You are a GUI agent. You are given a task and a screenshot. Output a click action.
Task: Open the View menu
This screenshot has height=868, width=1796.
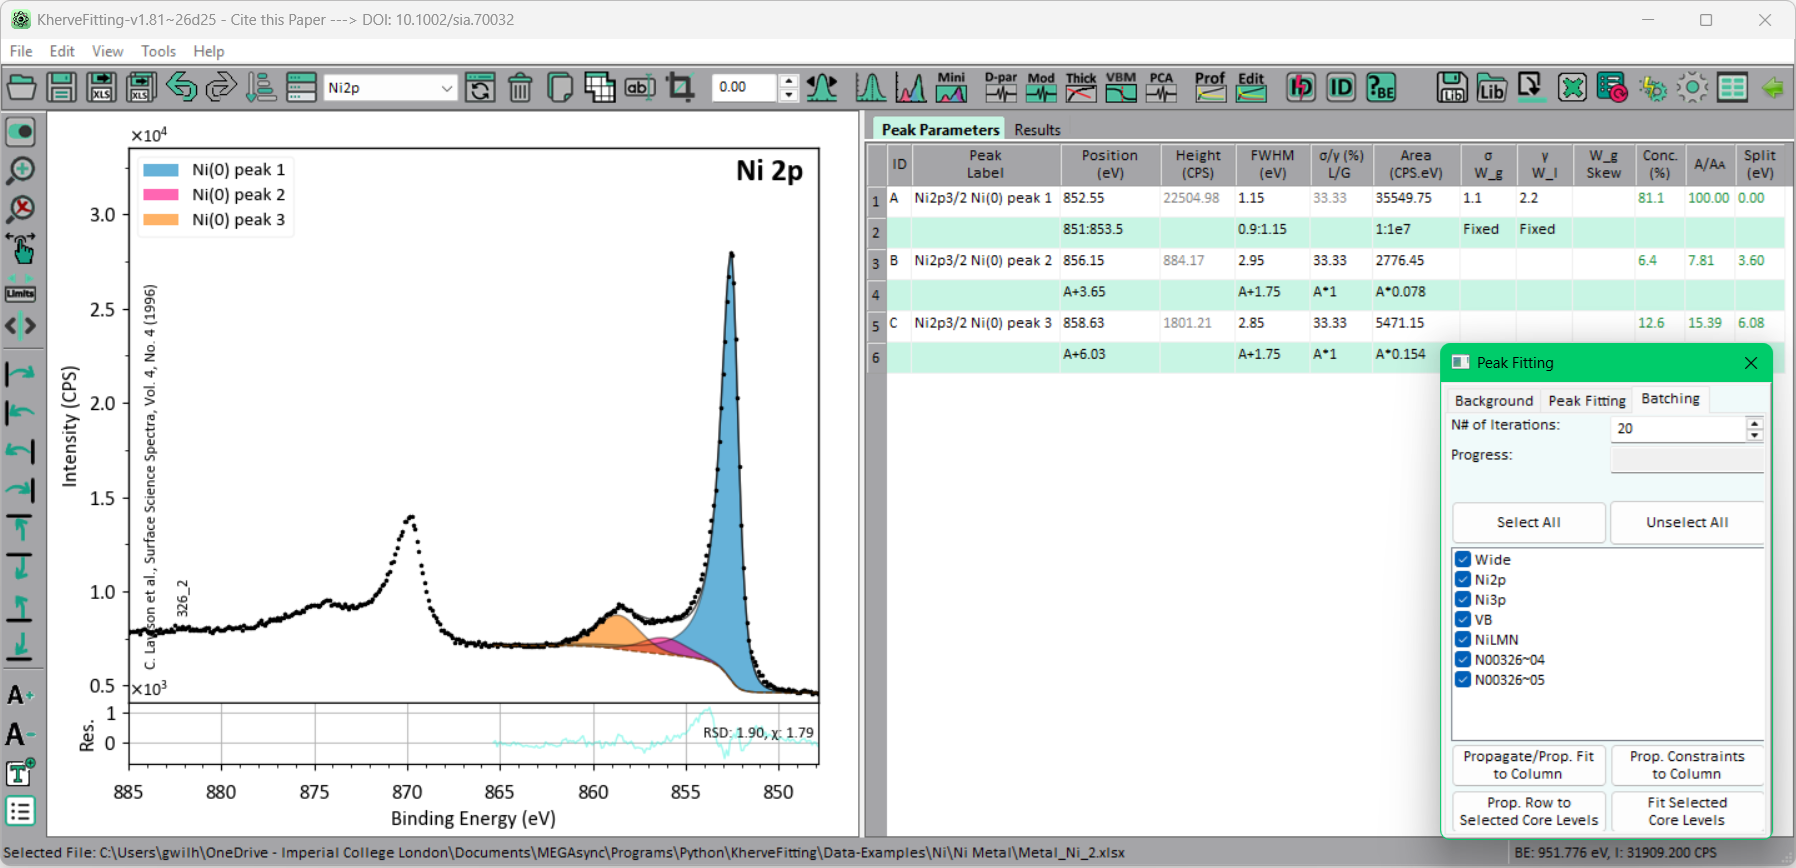pyautogui.click(x=108, y=51)
